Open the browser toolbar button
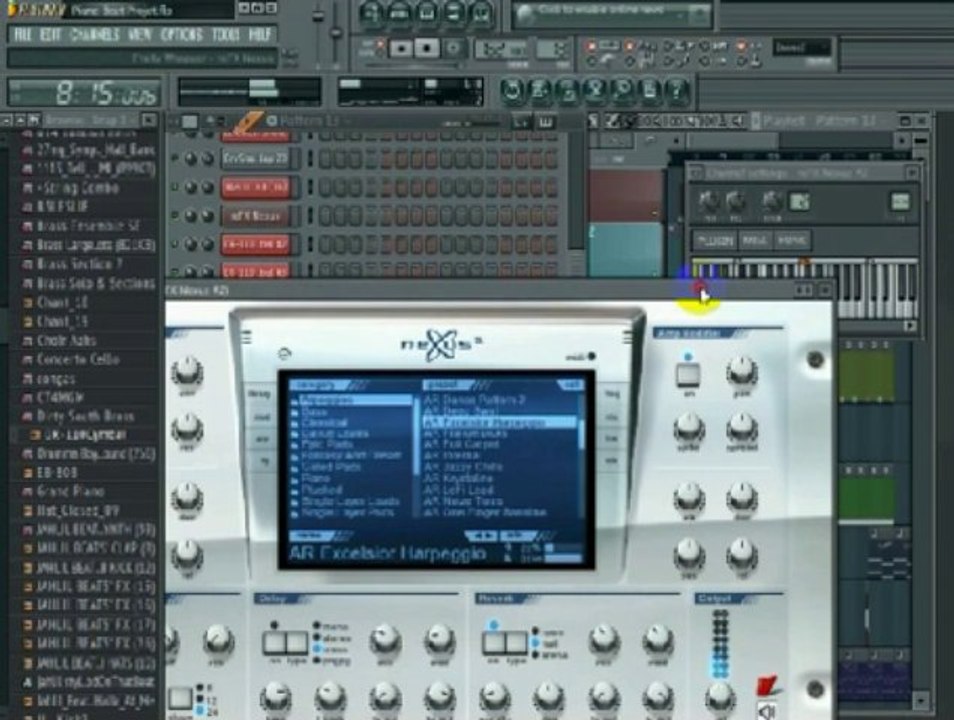This screenshot has height=720, width=954. [454, 12]
